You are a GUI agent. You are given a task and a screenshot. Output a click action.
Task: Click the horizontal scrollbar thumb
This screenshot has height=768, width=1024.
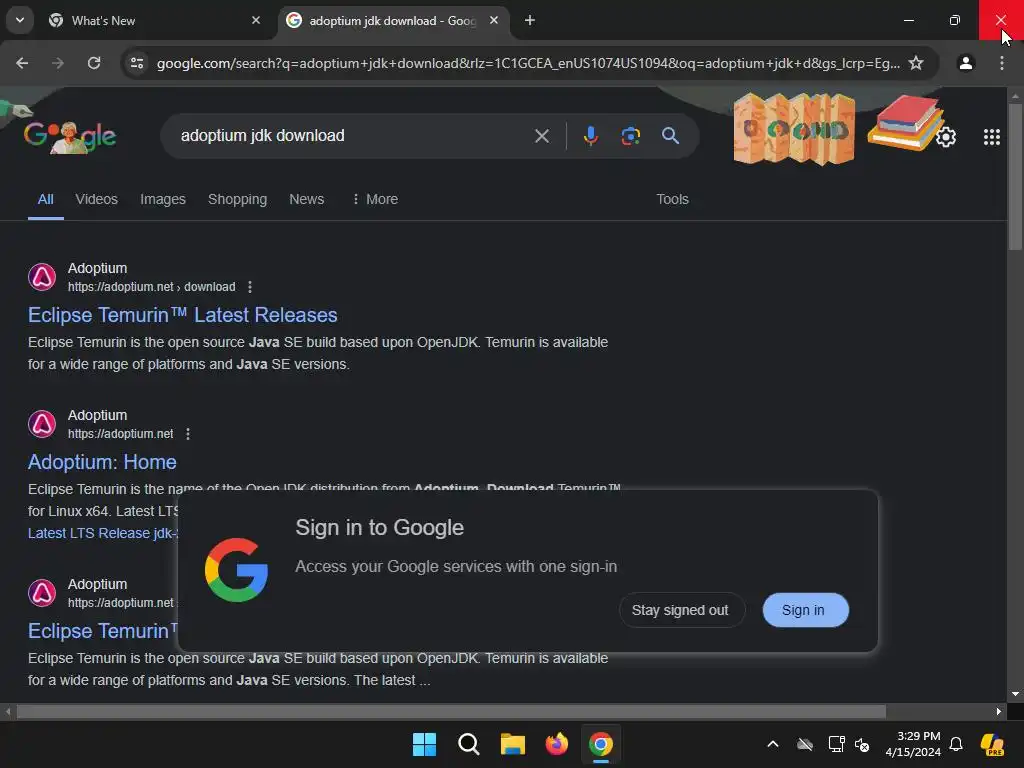(x=451, y=711)
